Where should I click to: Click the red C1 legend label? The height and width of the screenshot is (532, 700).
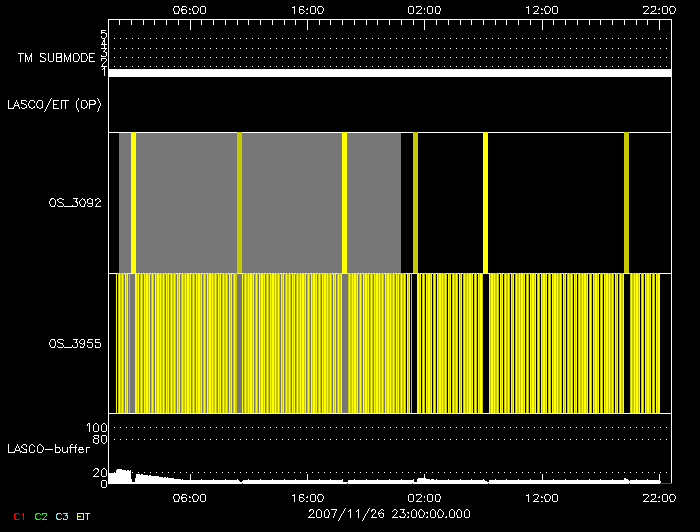(x=16, y=516)
